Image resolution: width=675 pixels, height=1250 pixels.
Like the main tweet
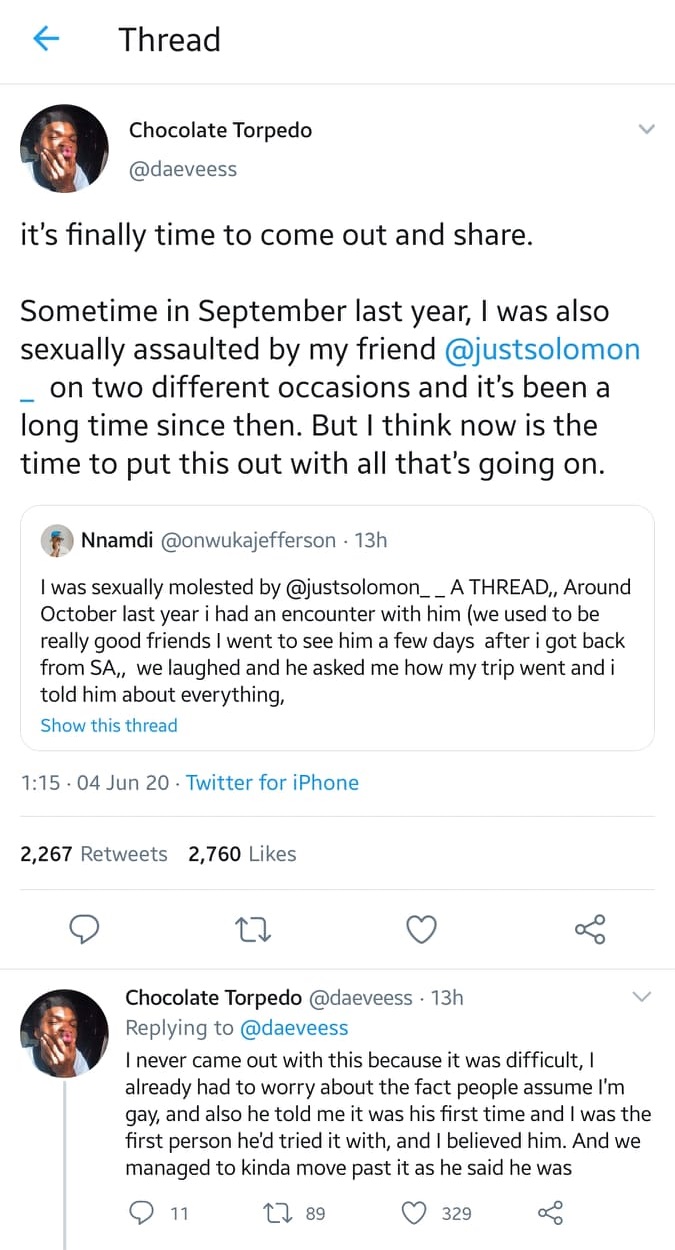(x=422, y=929)
